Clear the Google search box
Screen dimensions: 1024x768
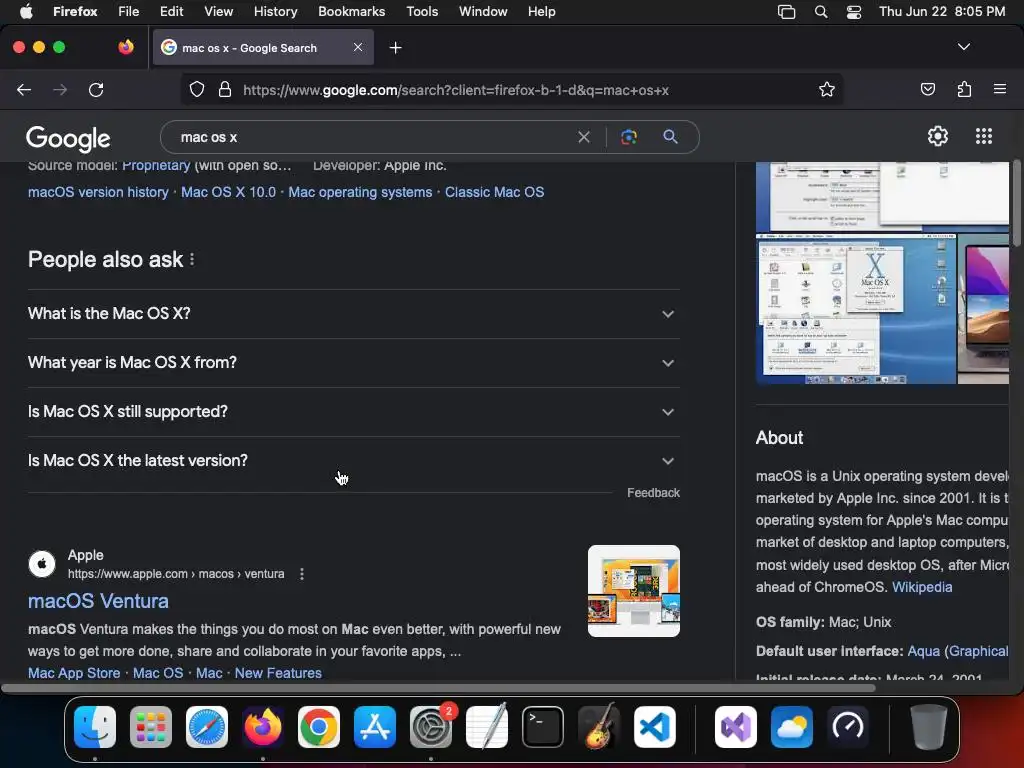(584, 137)
